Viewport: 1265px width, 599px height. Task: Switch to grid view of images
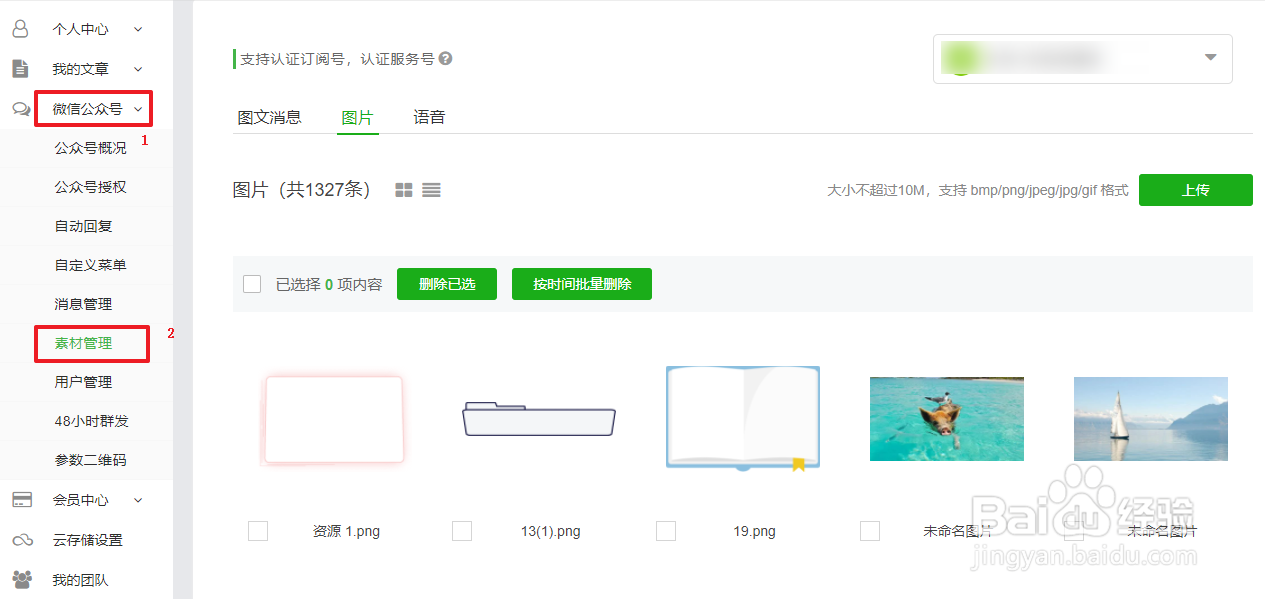(403, 189)
